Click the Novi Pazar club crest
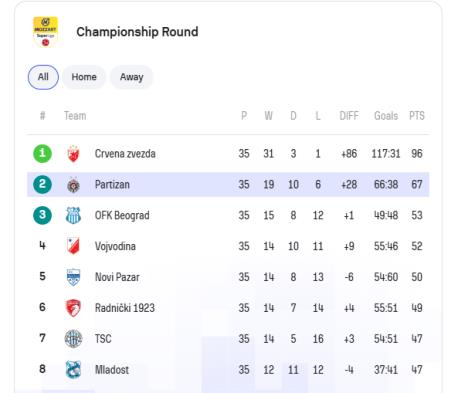468x393 pixels. tap(73, 277)
